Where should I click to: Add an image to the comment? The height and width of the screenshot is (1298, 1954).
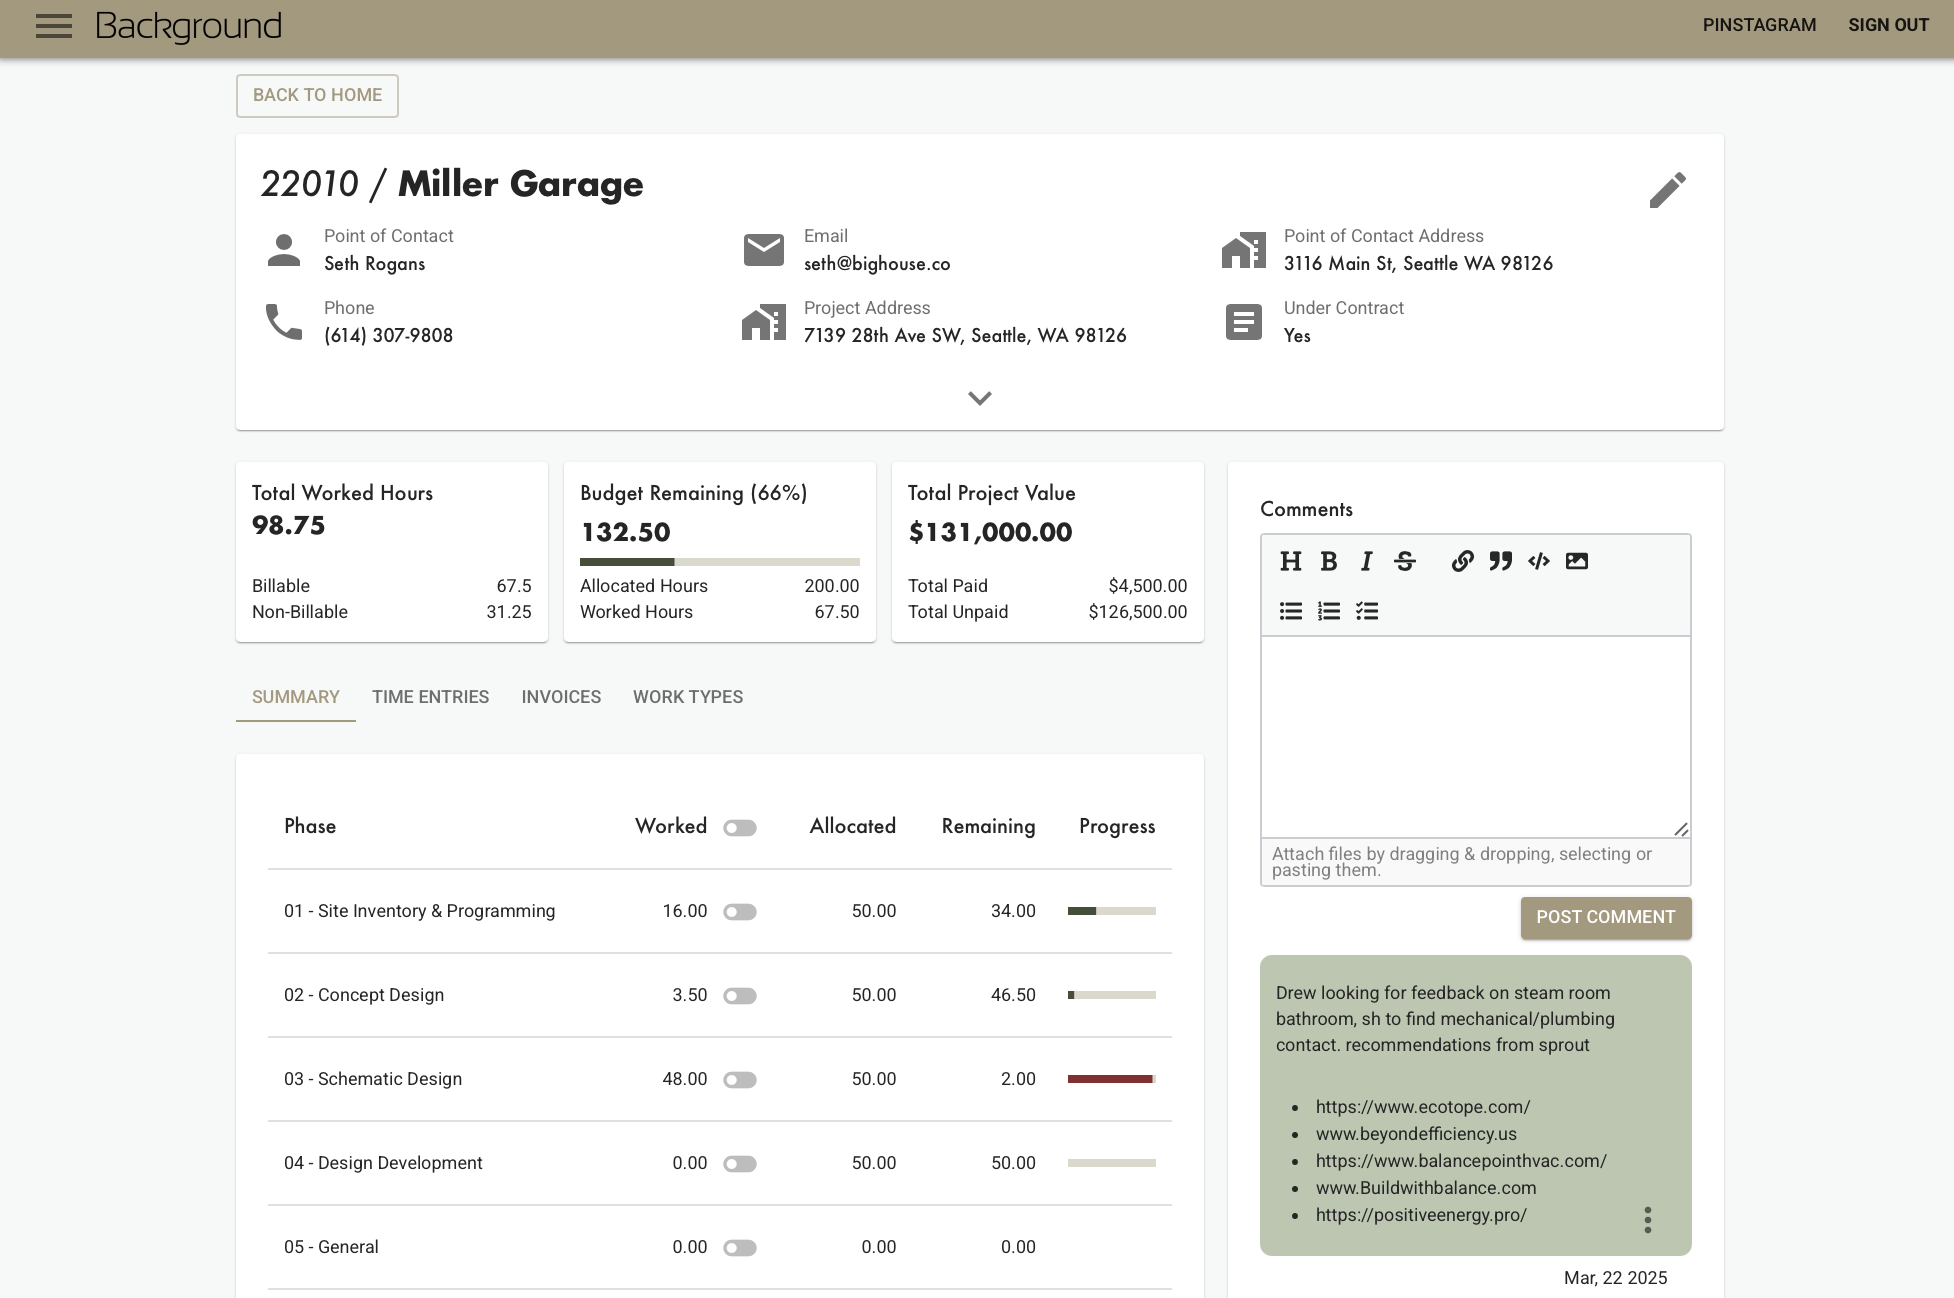click(x=1576, y=561)
